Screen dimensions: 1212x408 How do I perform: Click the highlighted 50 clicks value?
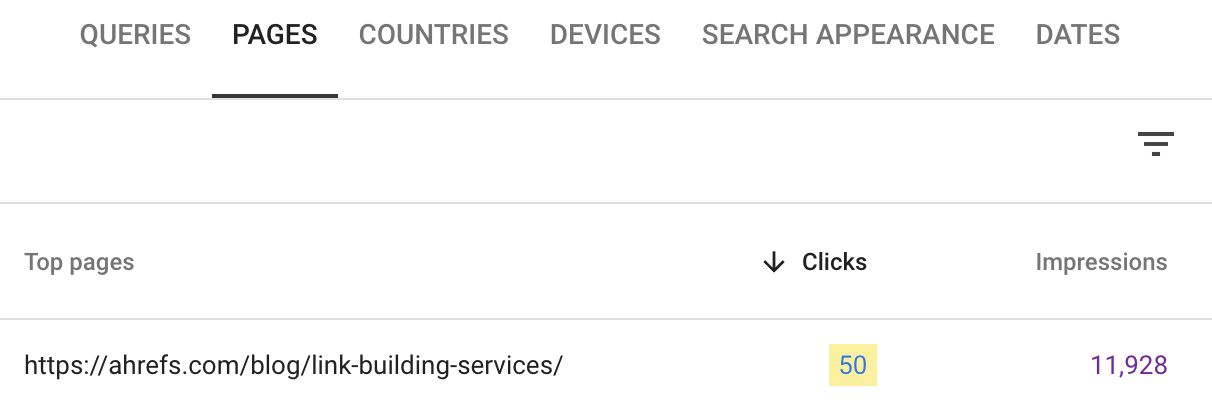(x=853, y=366)
